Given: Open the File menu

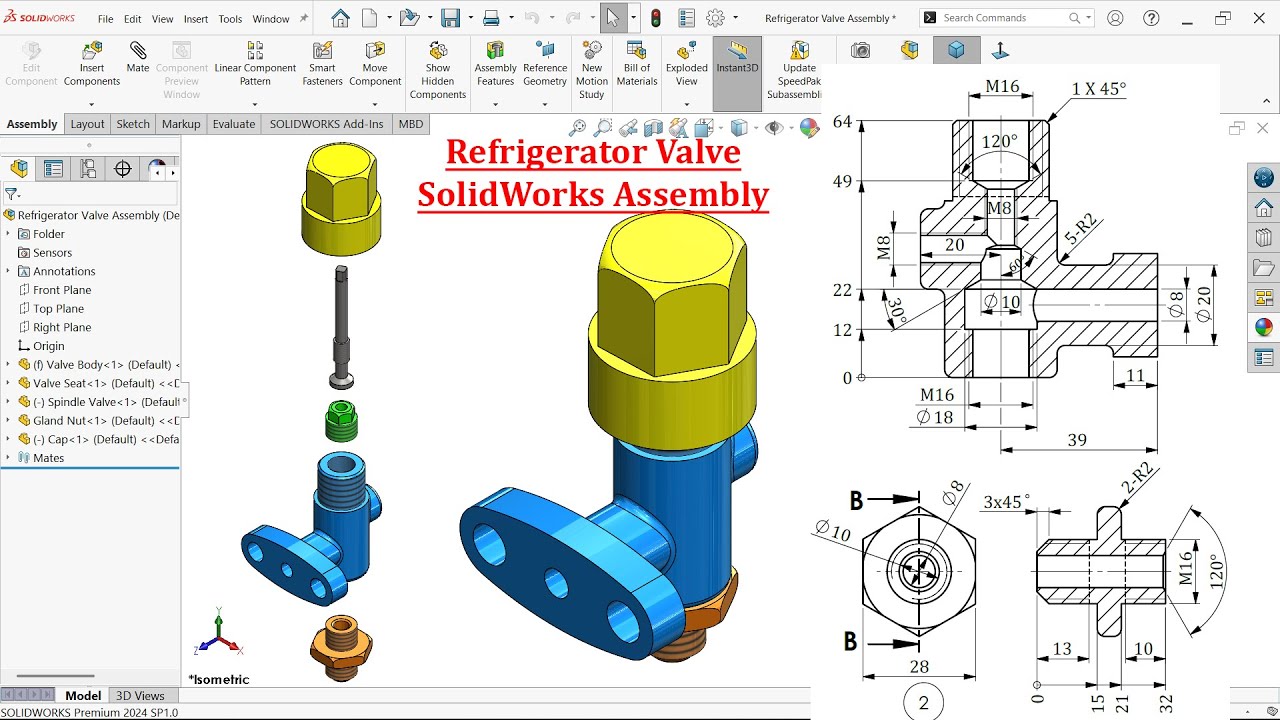Looking at the screenshot, I should pos(105,19).
